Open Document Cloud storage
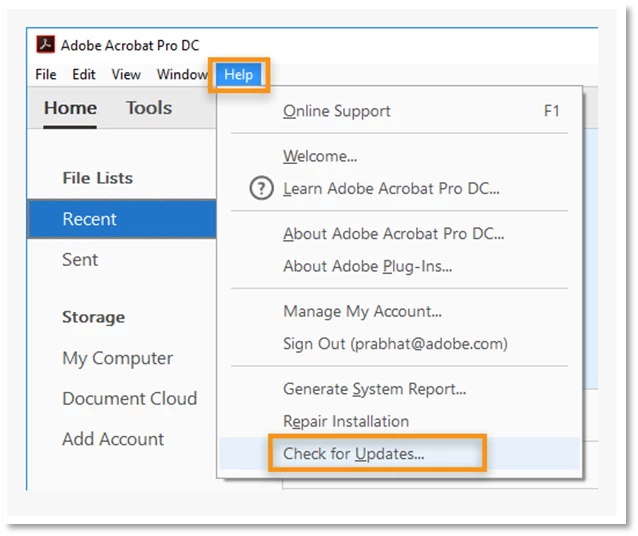 tap(130, 398)
